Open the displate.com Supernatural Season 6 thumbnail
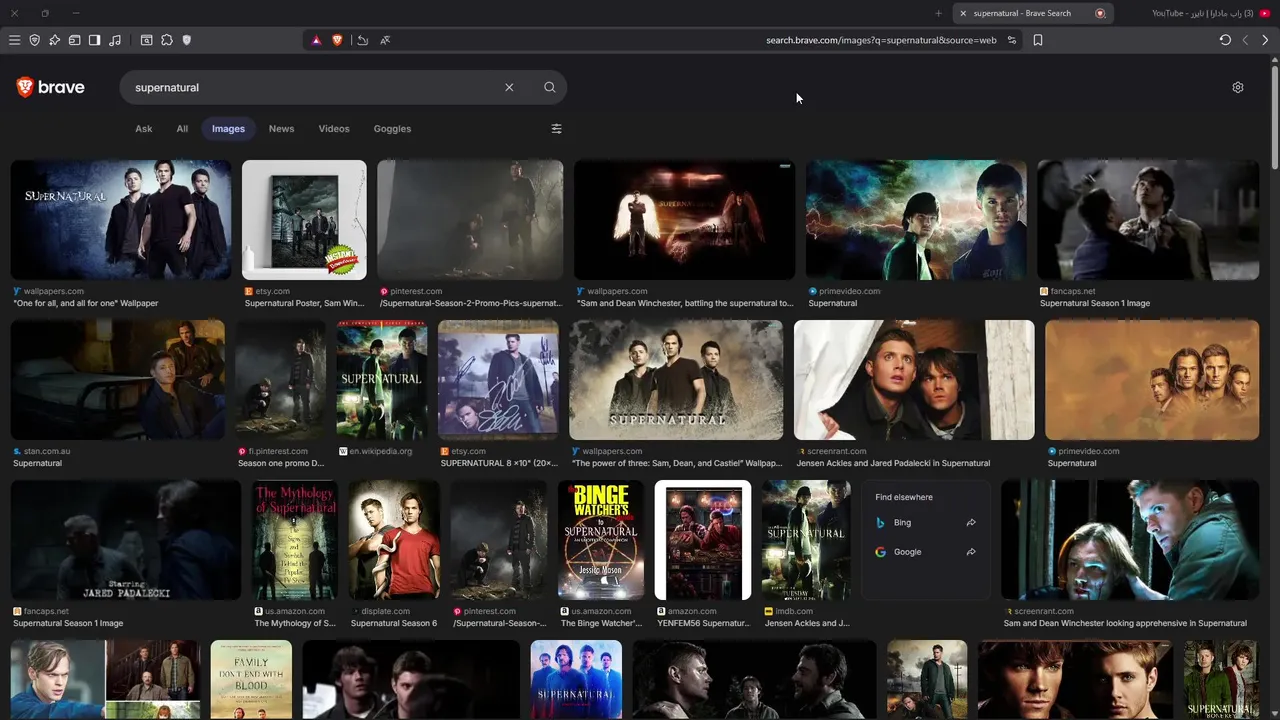Viewport: 1280px width, 720px height. pos(394,540)
